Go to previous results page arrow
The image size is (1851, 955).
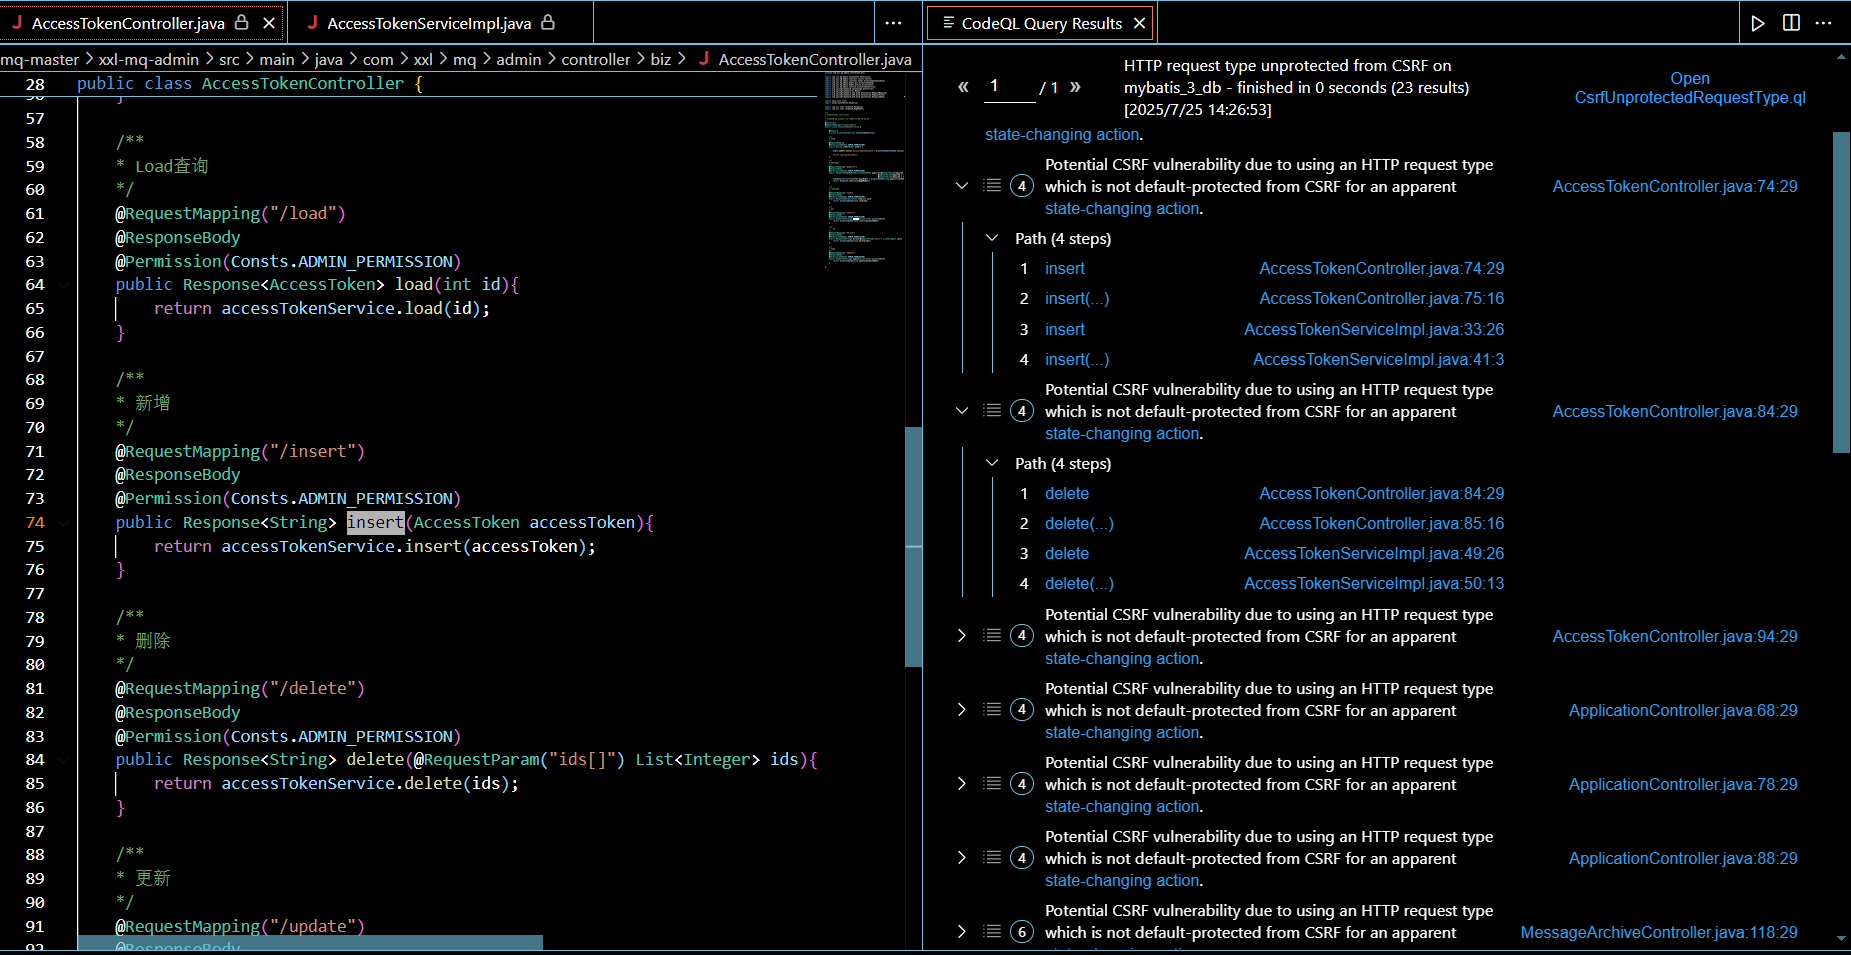[963, 87]
